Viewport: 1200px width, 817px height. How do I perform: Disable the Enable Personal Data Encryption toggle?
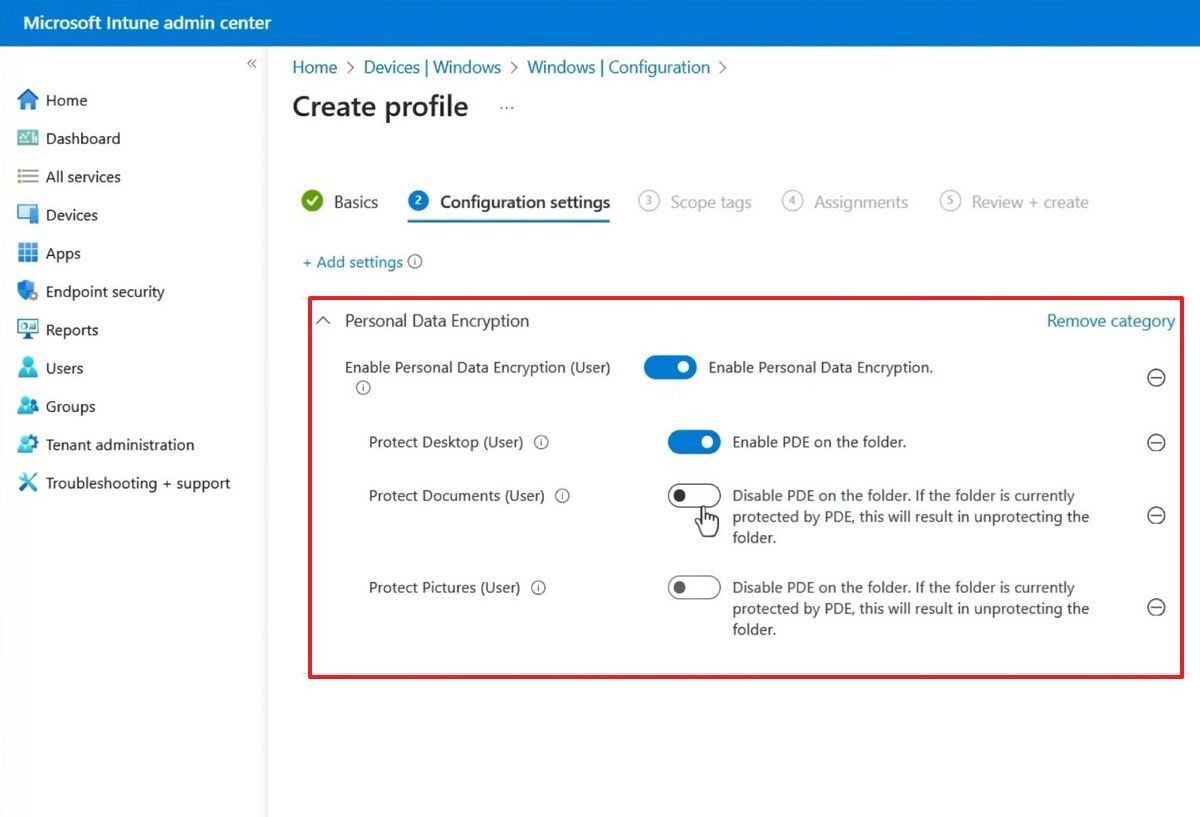(x=669, y=367)
